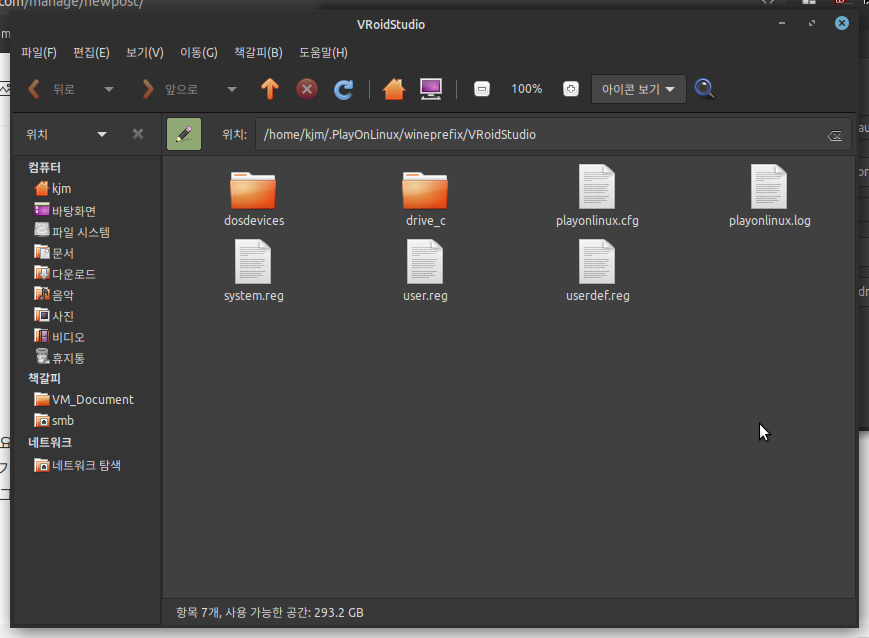Open 음악 in the sidebar
Viewport: 869px width, 638px height.
[54, 295]
